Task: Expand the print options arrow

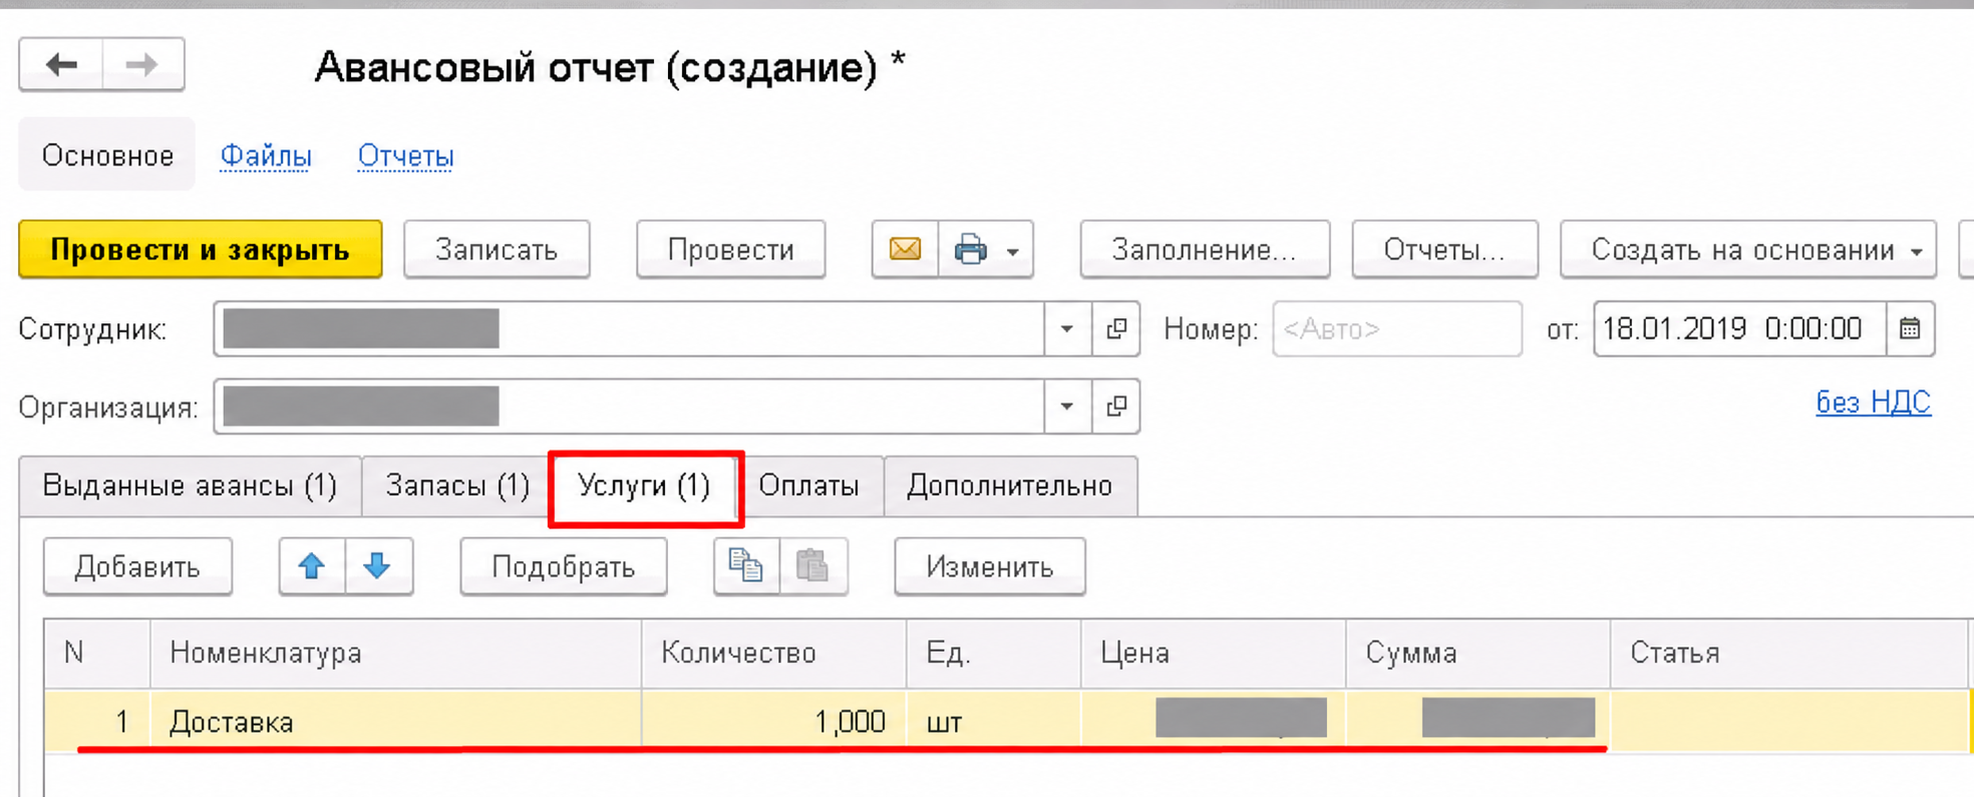Action: coord(1013,250)
